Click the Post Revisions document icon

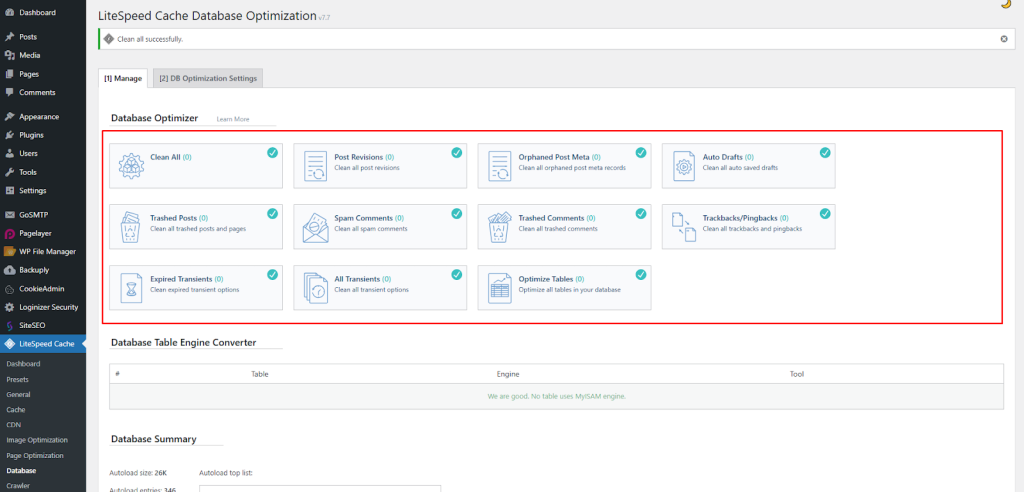316,165
